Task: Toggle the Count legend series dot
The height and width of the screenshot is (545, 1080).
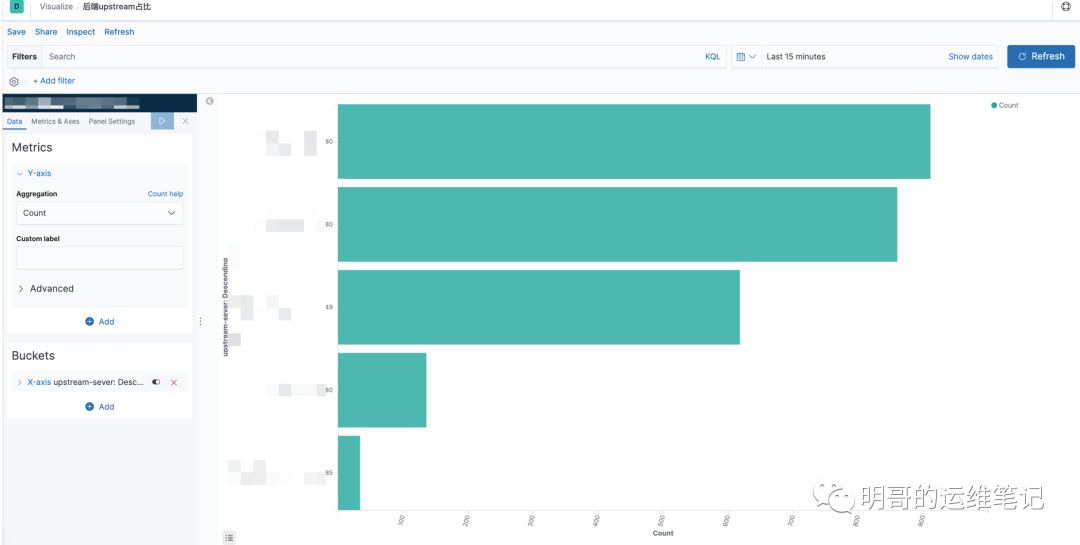Action: pyautogui.click(x=994, y=105)
